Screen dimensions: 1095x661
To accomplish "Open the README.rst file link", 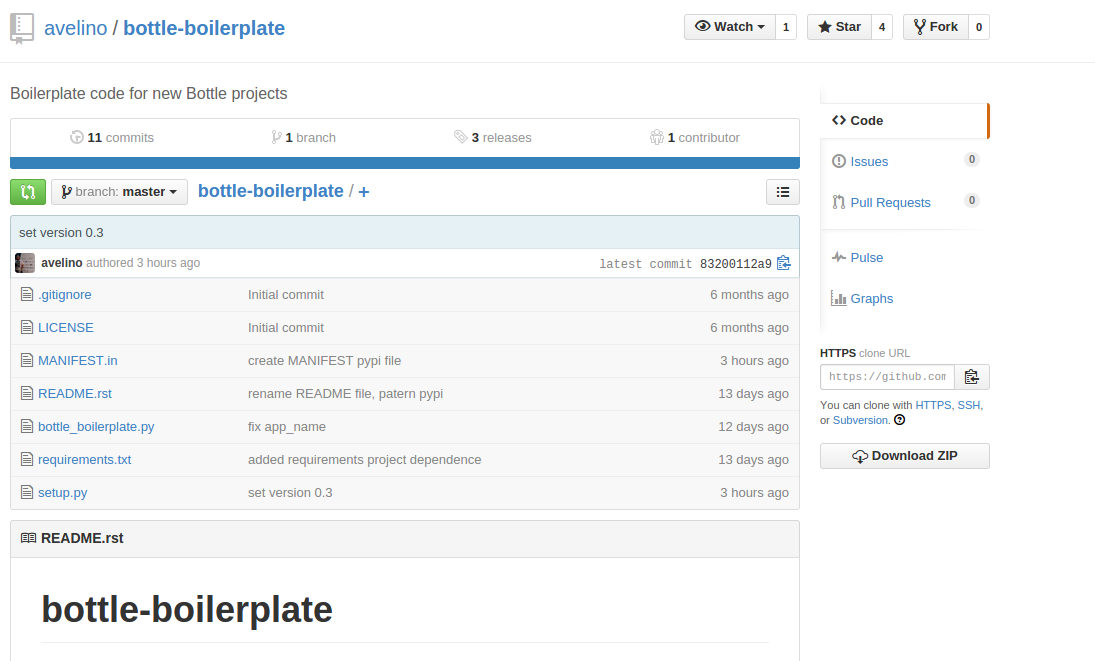I will 75,394.
